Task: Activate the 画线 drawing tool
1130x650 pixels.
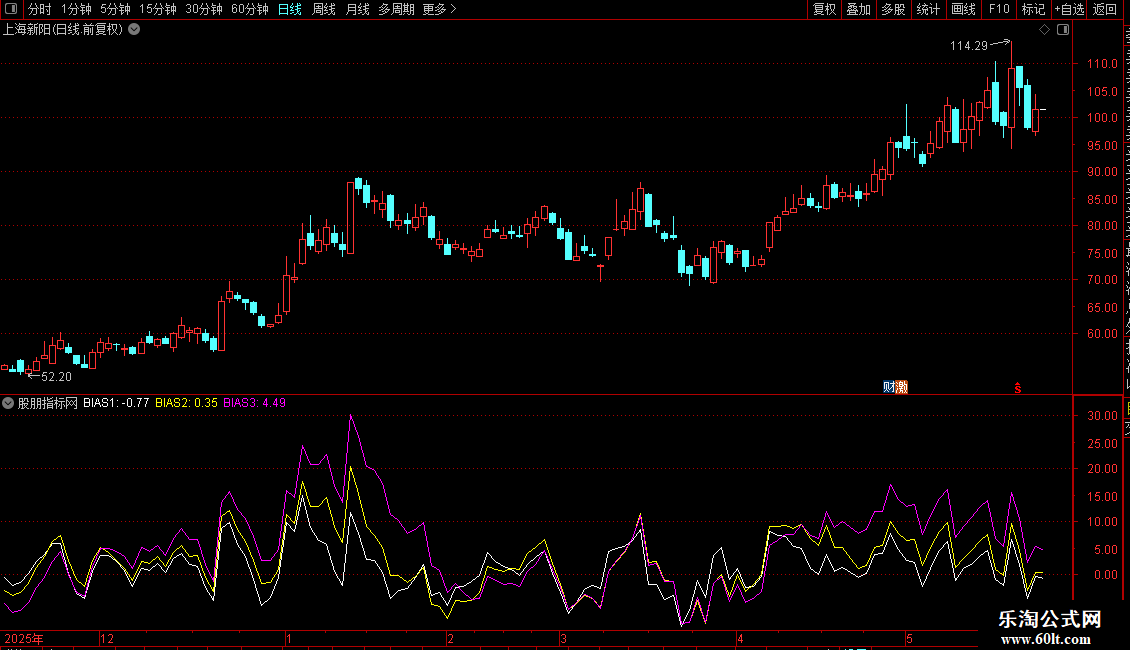Action: click(964, 9)
